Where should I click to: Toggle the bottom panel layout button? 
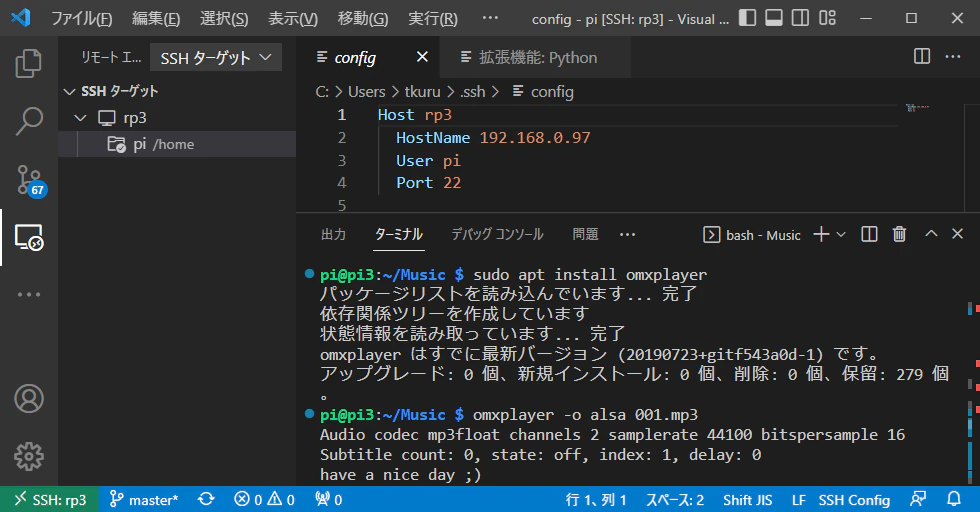pyautogui.click(x=774, y=18)
